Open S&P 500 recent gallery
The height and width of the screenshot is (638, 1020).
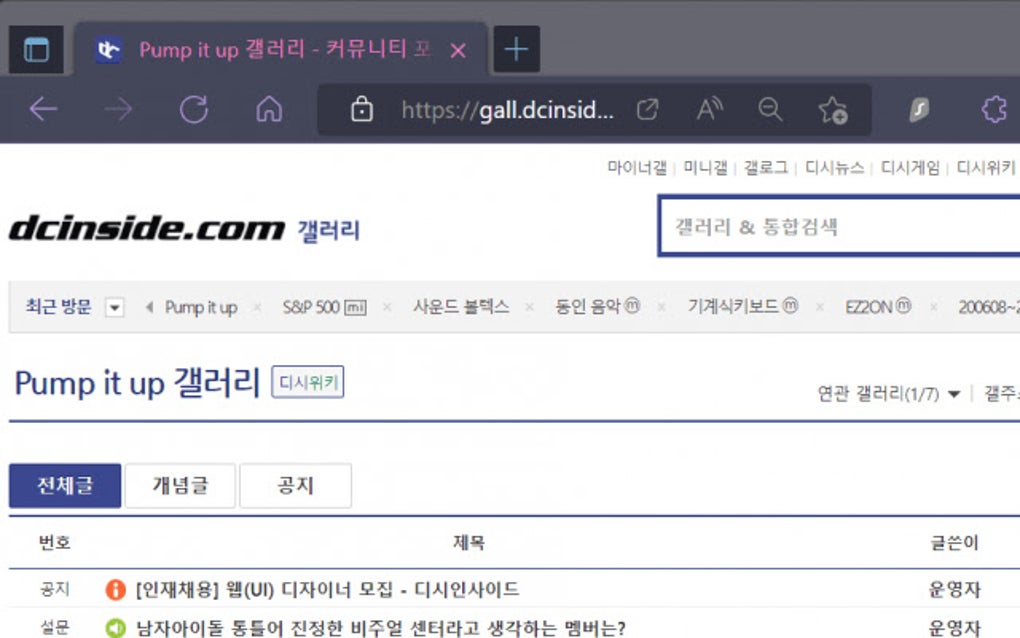[x=324, y=307]
